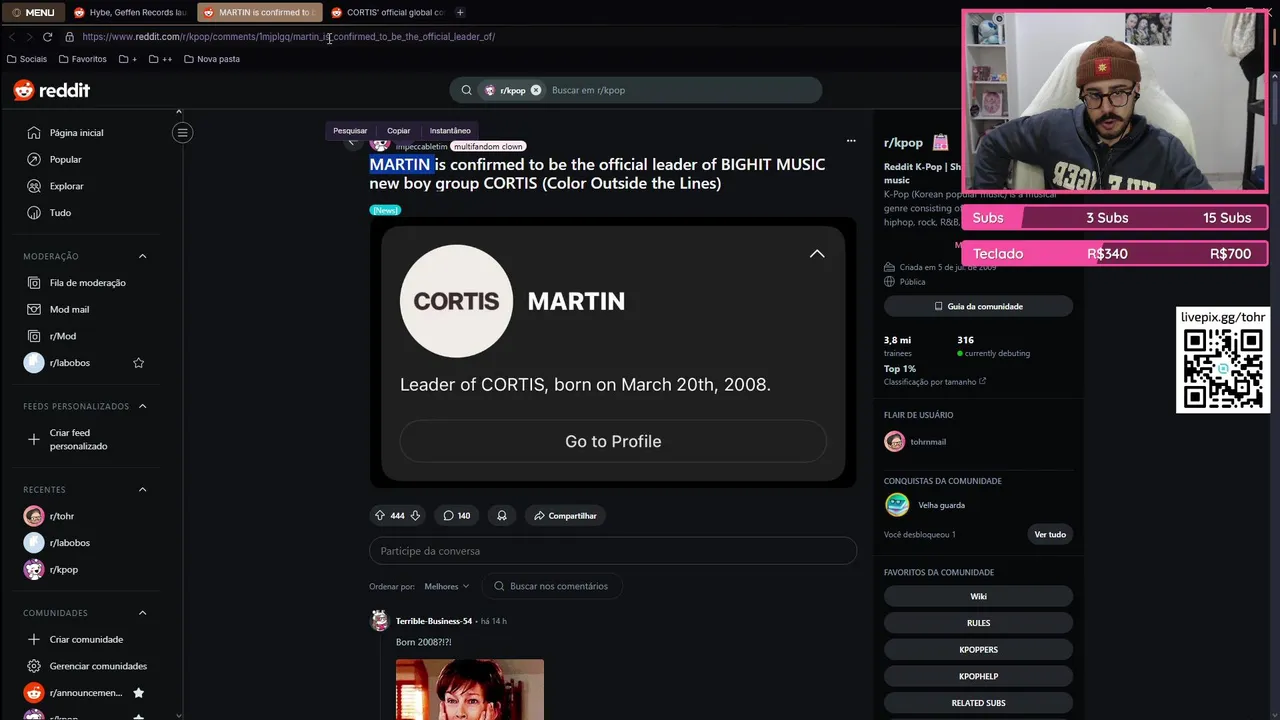Open the post's three-dot options menu
This screenshot has width=1280, height=720.
tap(851, 141)
